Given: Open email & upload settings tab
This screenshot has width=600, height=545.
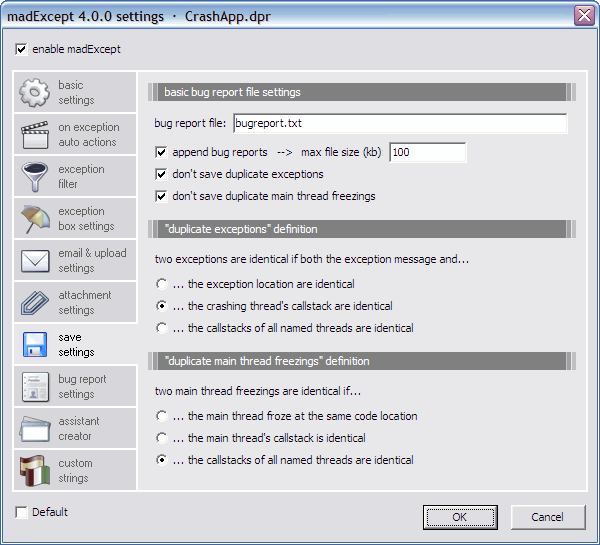Looking at the screenshot, I should pos(75,261).
